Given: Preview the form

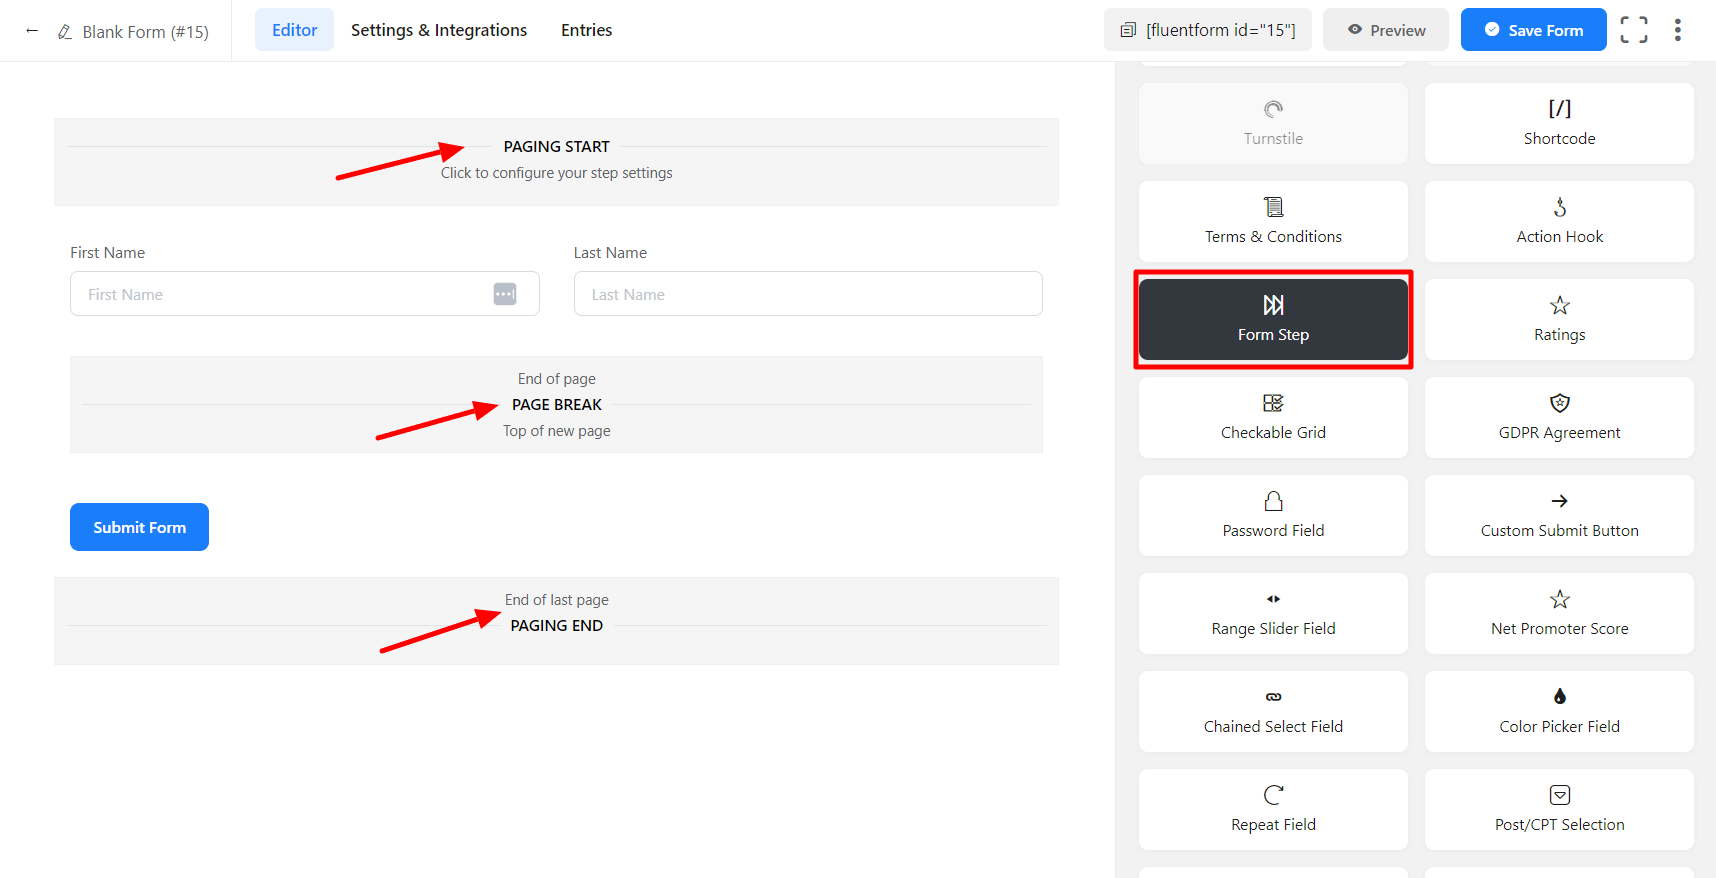Looking at the screenshot, I should point(1385,30).
